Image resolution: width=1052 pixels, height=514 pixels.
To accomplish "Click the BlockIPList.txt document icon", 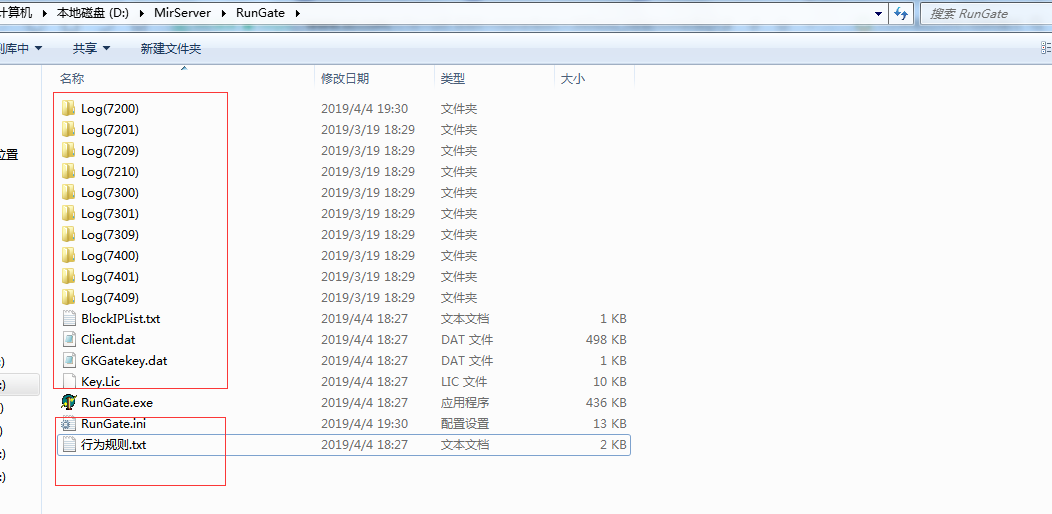I will point(68,318).
